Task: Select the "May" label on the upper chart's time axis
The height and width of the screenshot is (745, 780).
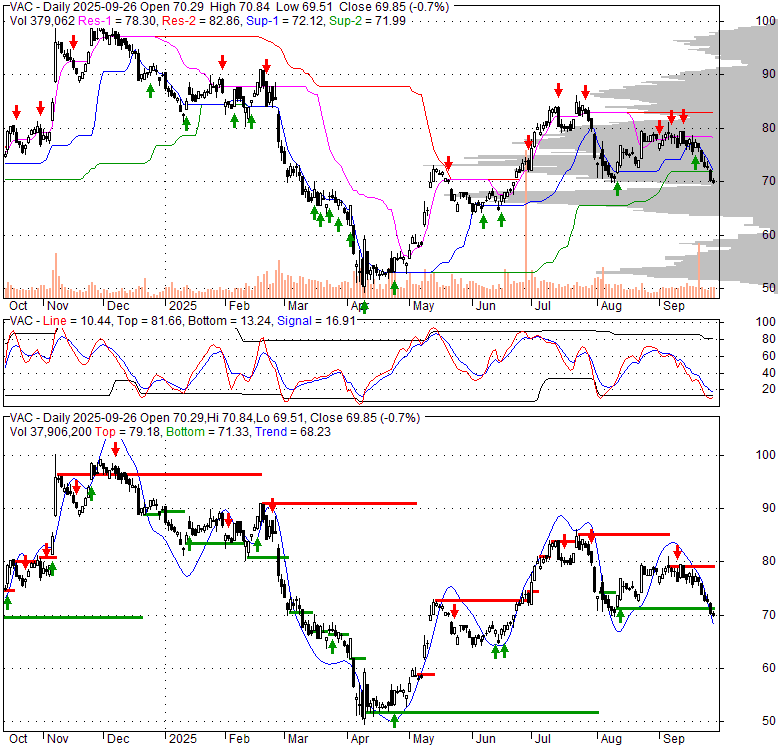Action: pyautogui.click(x=423, y=306)
